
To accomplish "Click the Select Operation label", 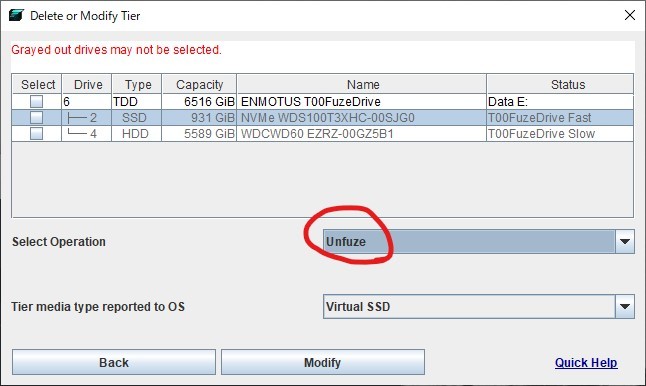I will pyautogui.click(x=59, y=241).
